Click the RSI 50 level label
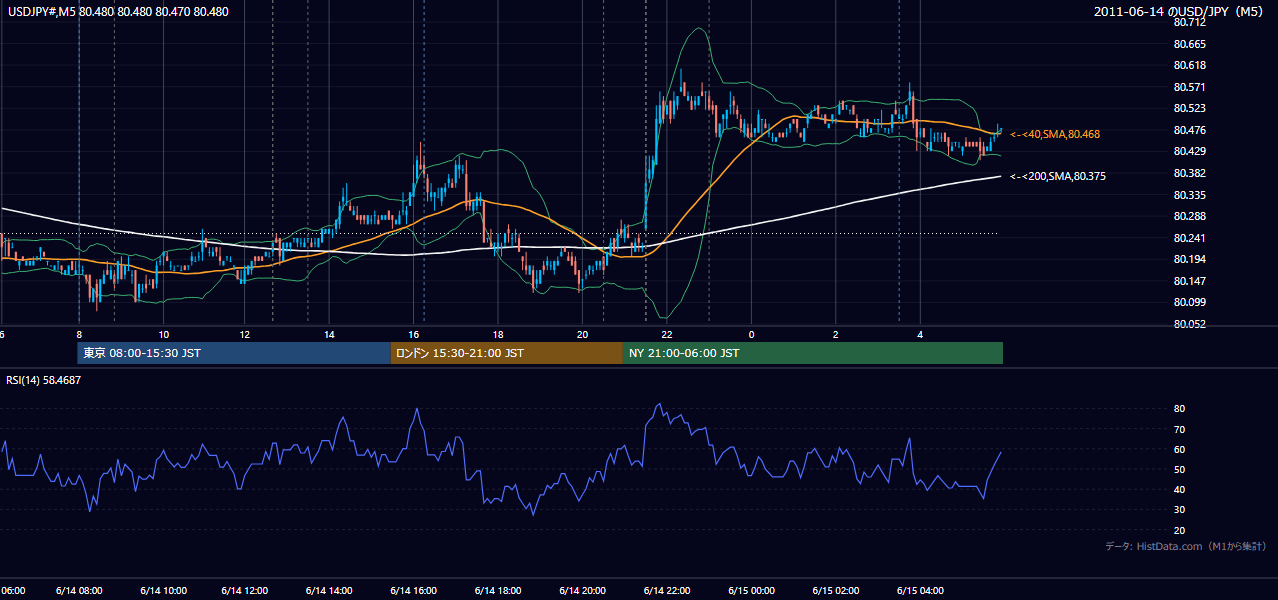This screenshot has height=600, width=1278. pos(1179,469)
